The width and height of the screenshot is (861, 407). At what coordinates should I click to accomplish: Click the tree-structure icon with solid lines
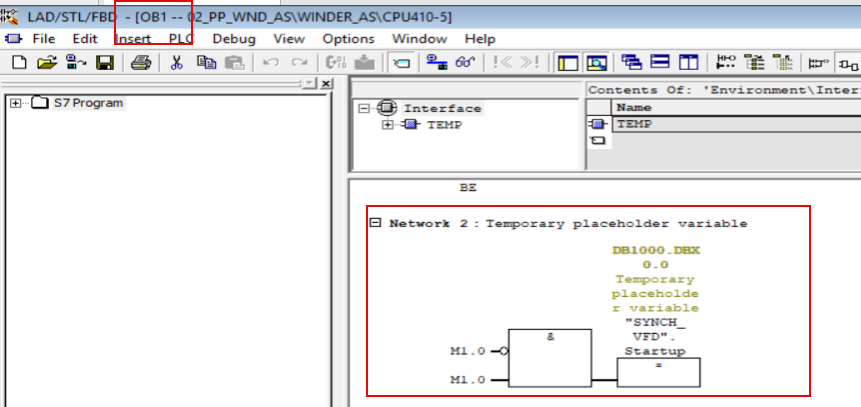tap(755, 63)
